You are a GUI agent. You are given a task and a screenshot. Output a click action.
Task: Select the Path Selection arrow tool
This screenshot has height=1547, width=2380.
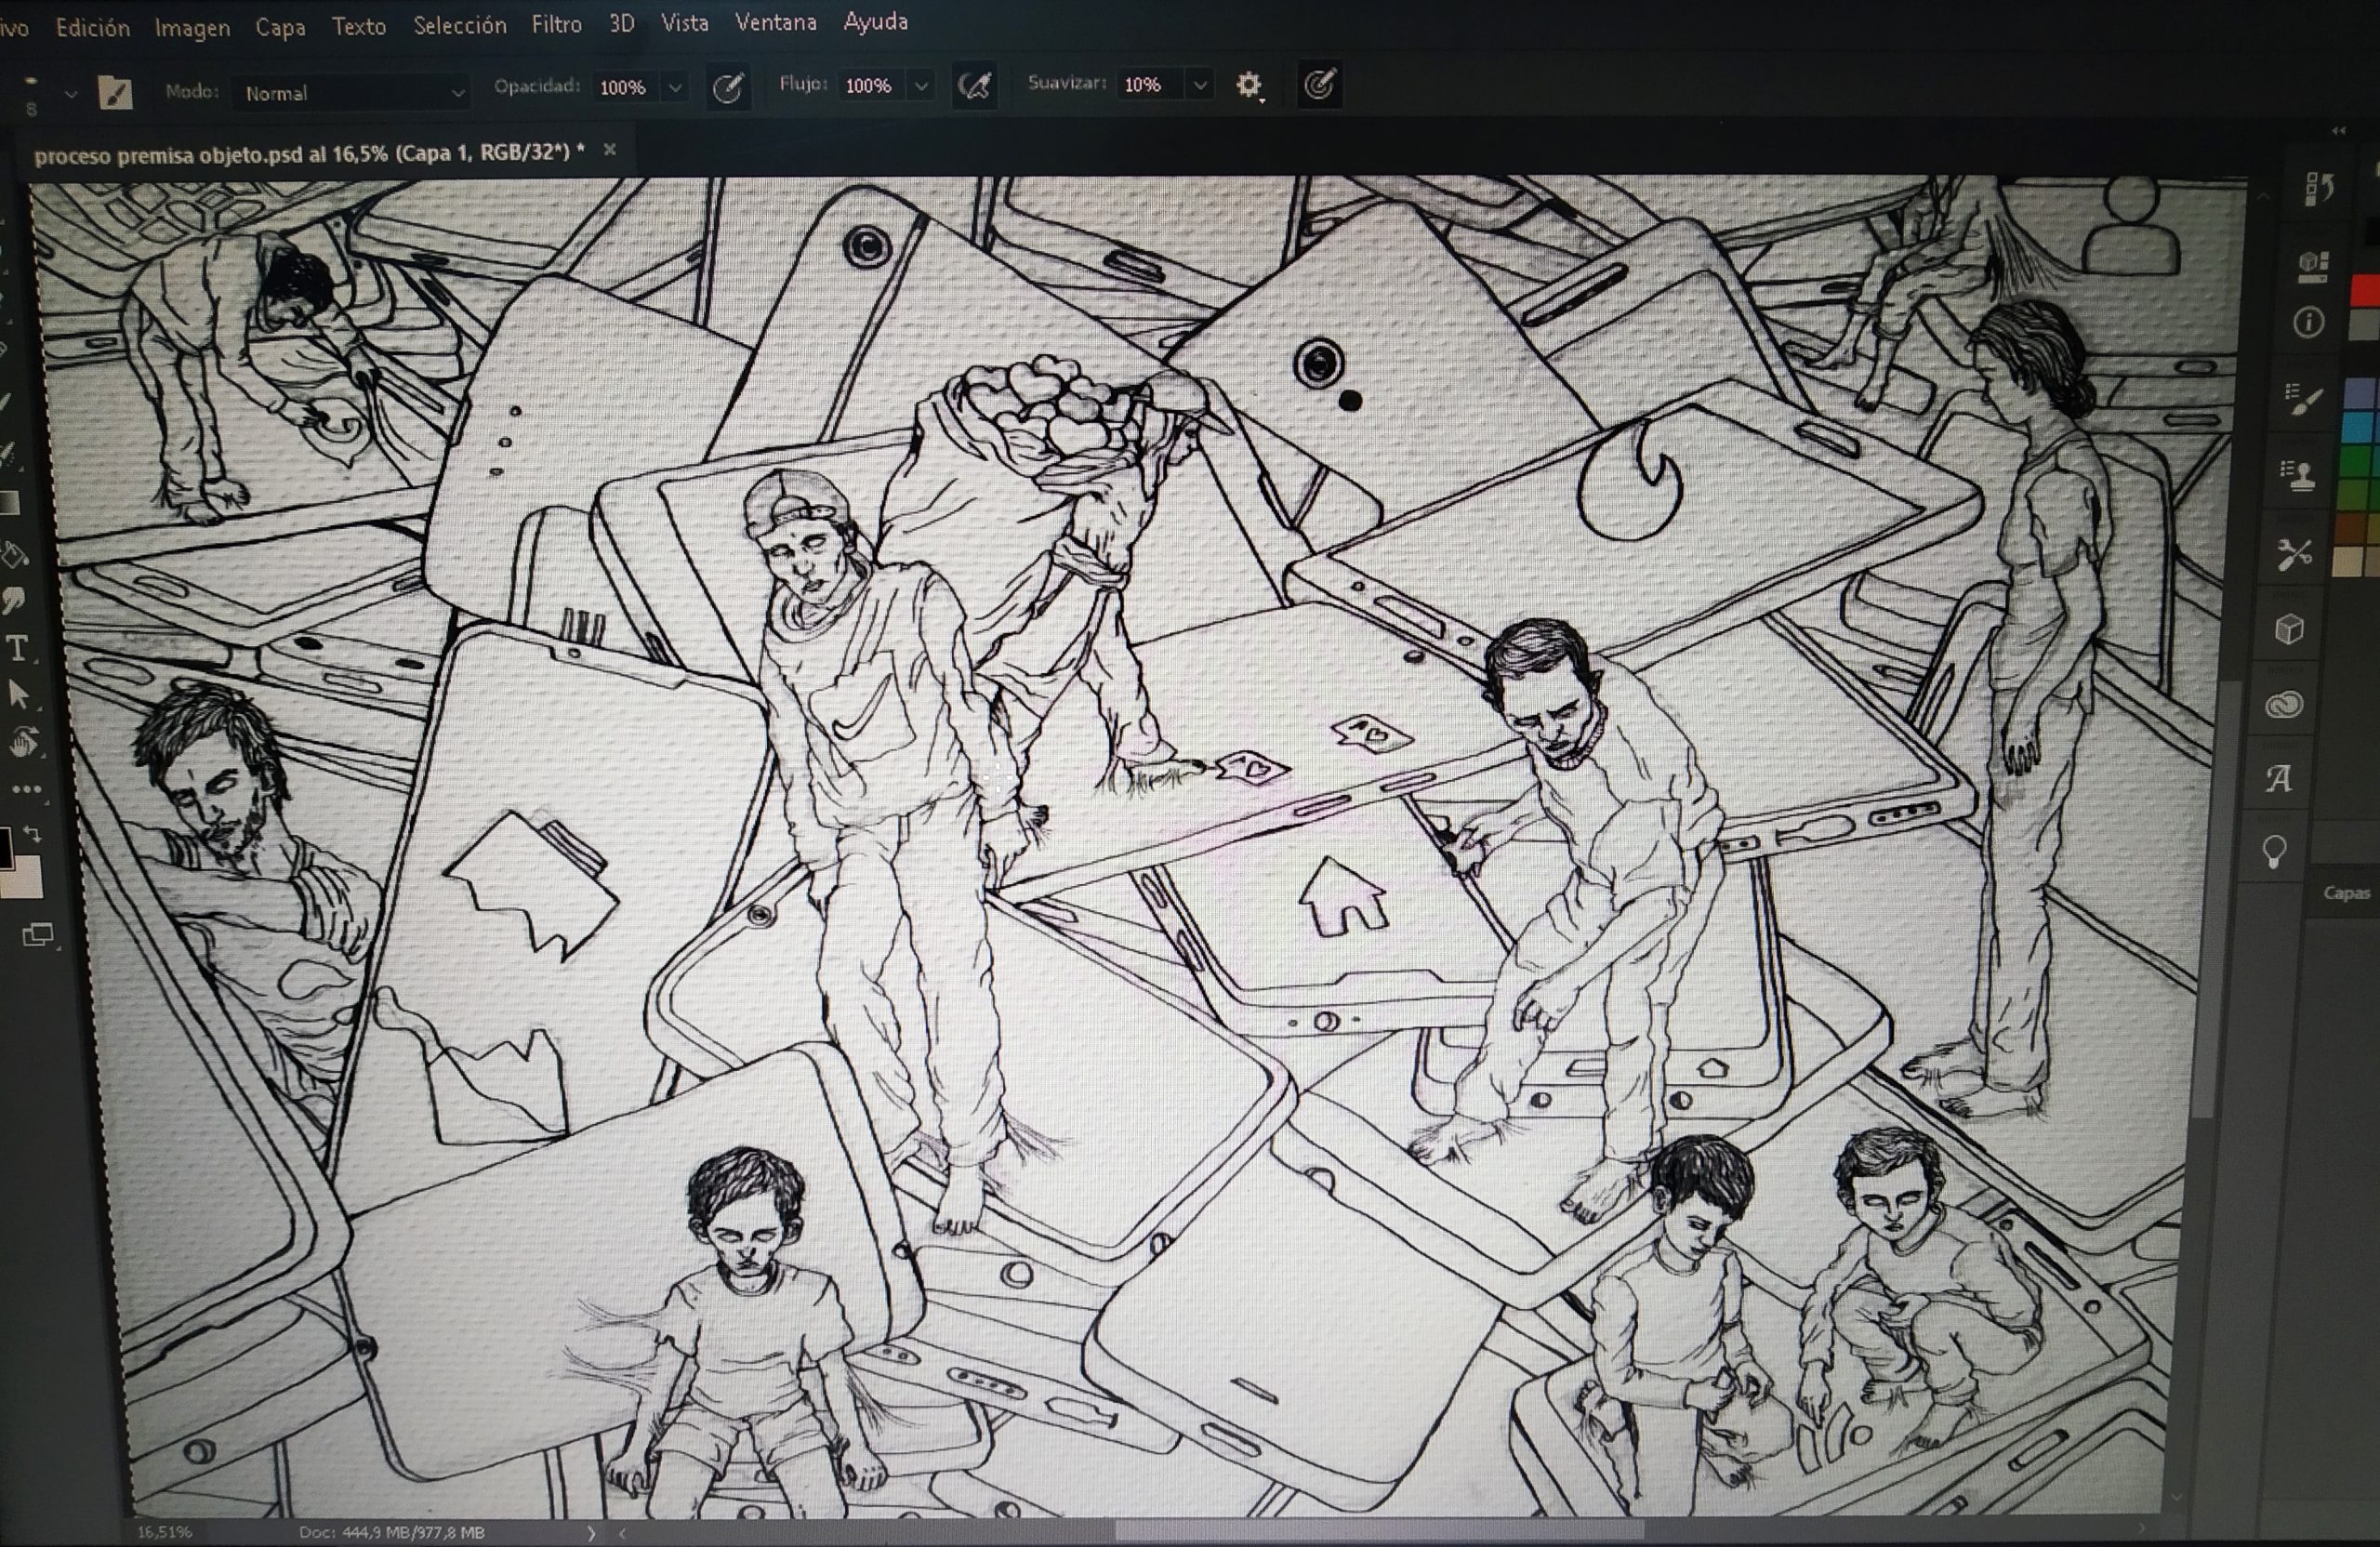click(19, 695)
